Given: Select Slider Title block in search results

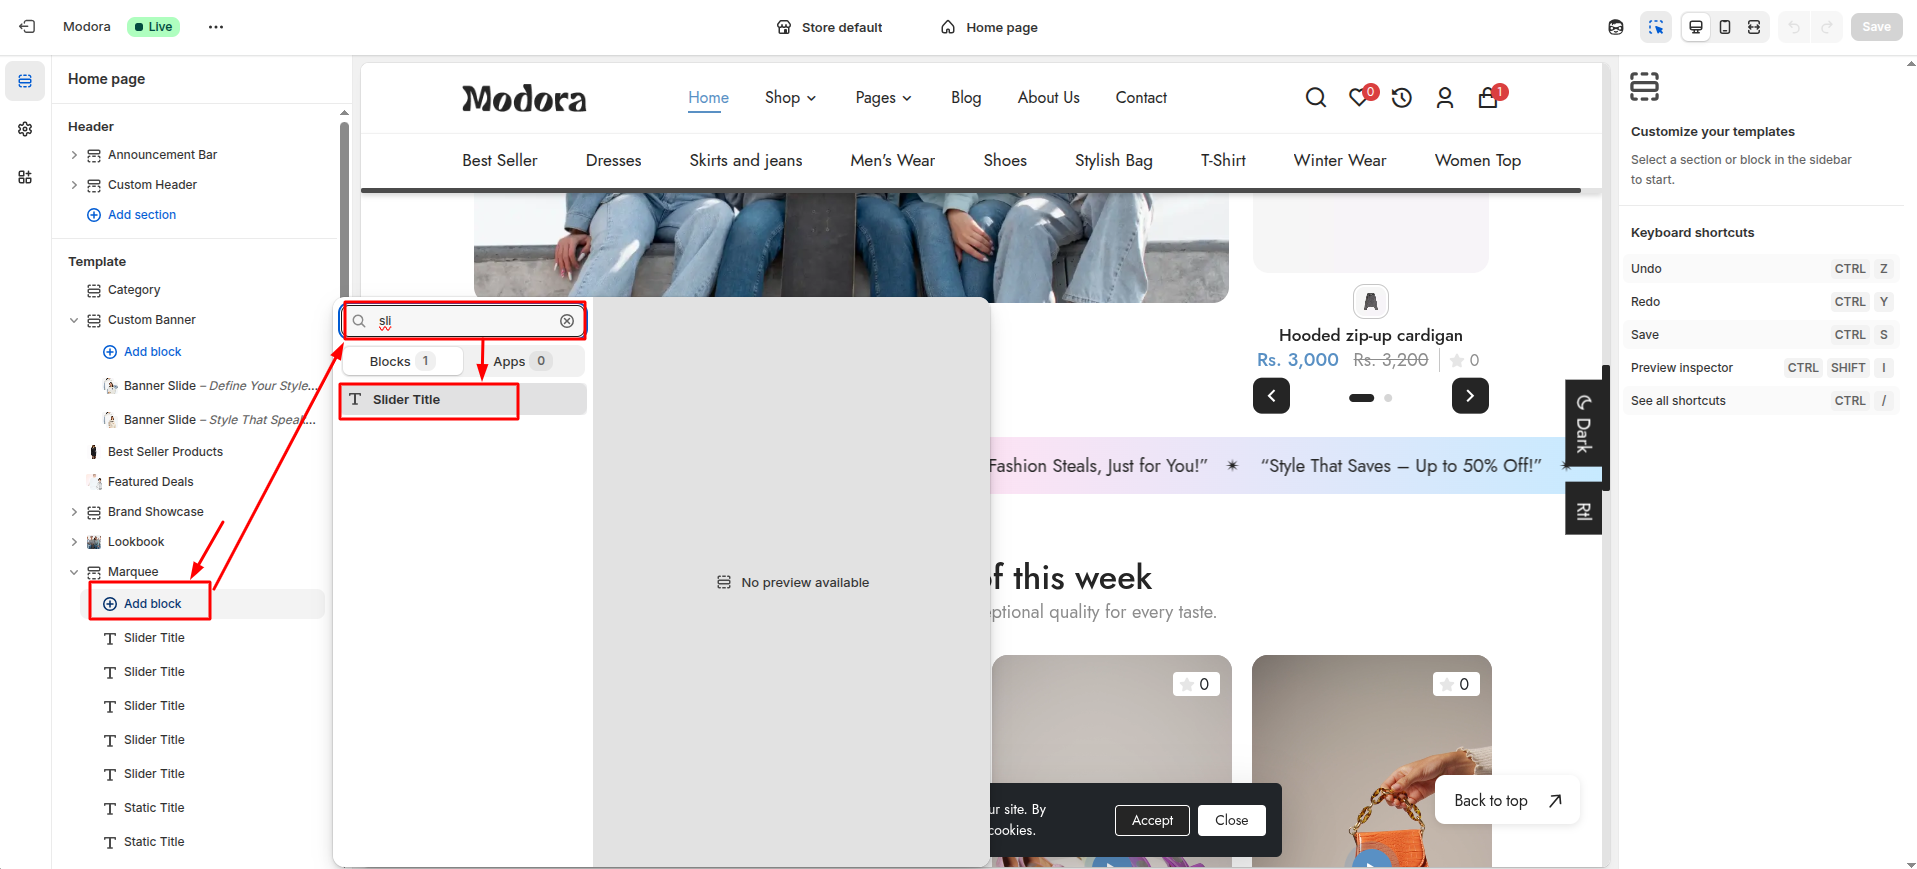Looking at the screenshot, I should (x=463, y=400).
